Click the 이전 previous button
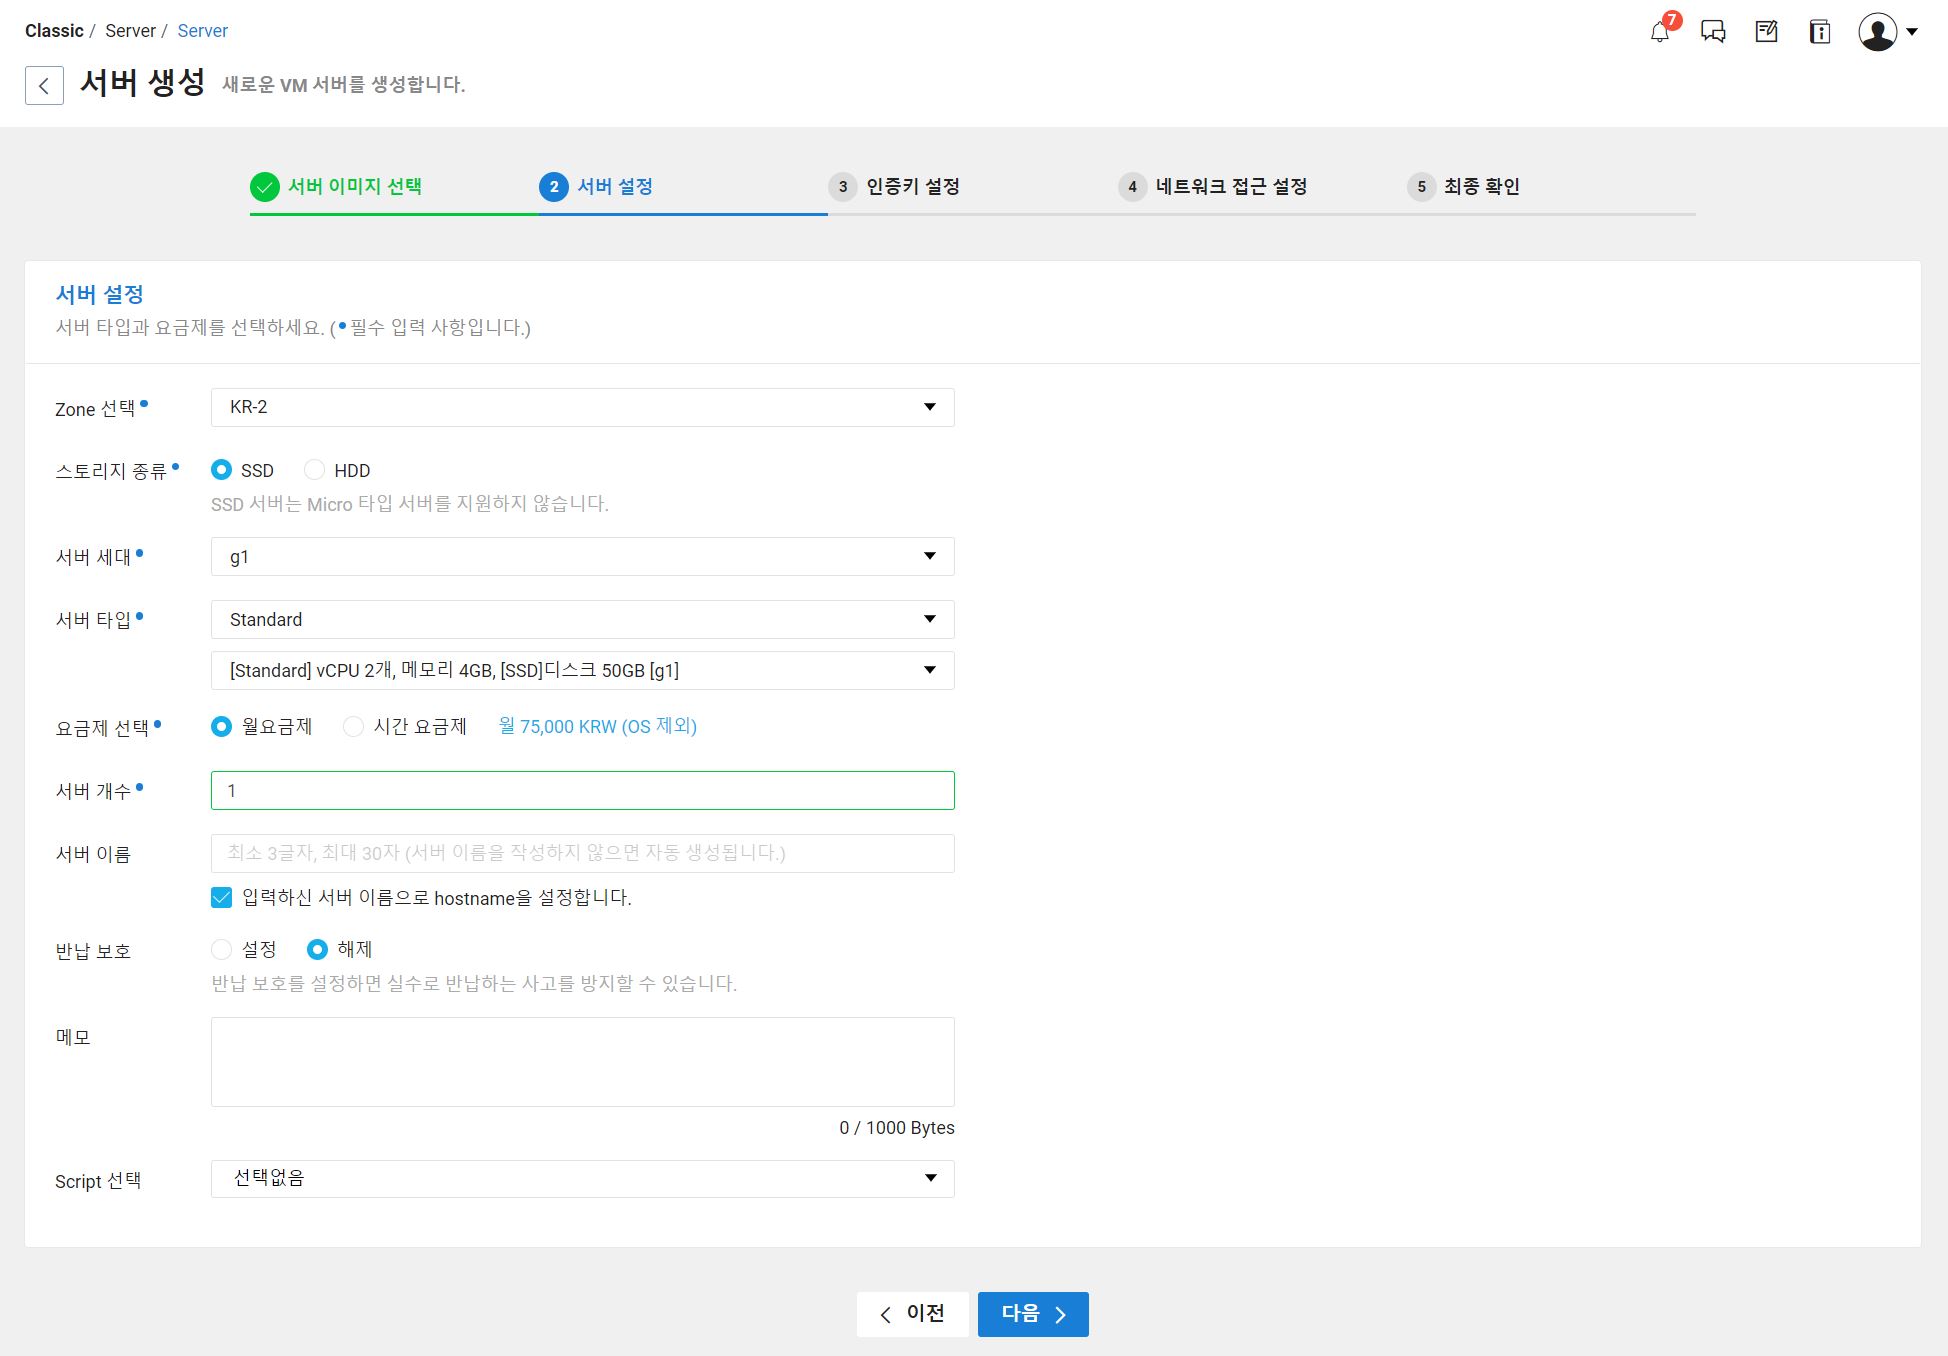 912,1314
